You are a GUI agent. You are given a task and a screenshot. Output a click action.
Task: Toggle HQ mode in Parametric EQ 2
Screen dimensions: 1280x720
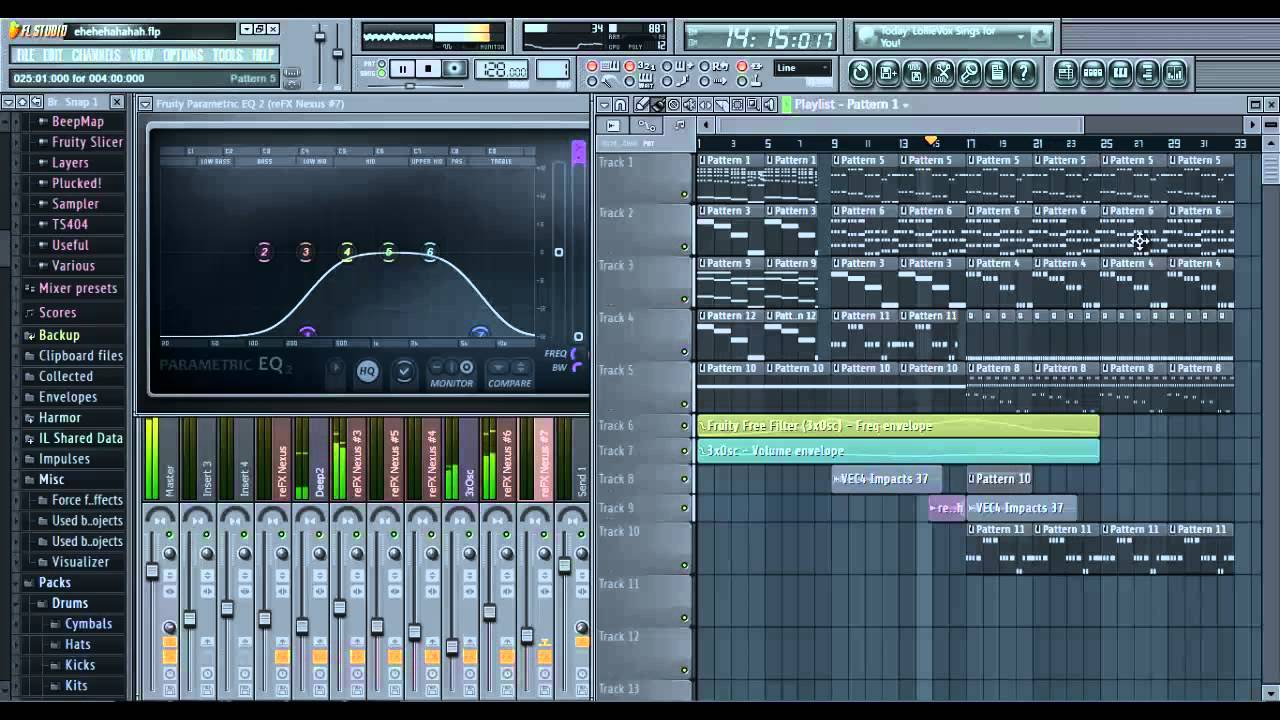367,371
